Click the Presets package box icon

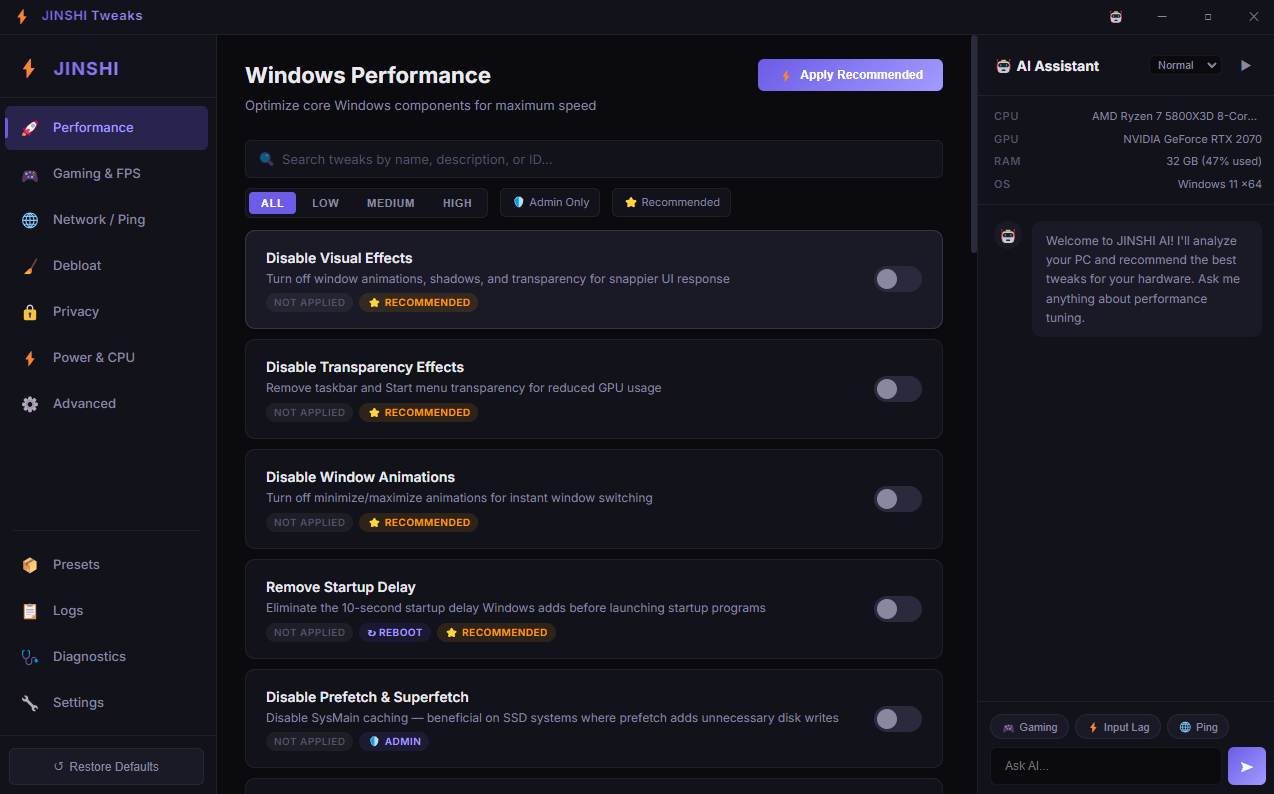29,564
